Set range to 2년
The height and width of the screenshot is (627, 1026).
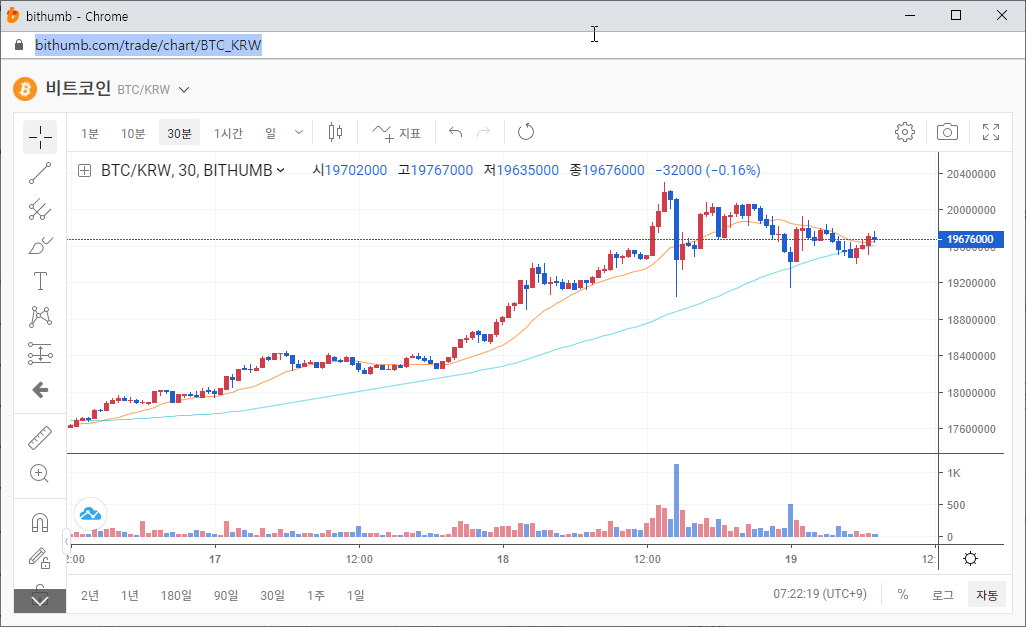tap(90, 596)
